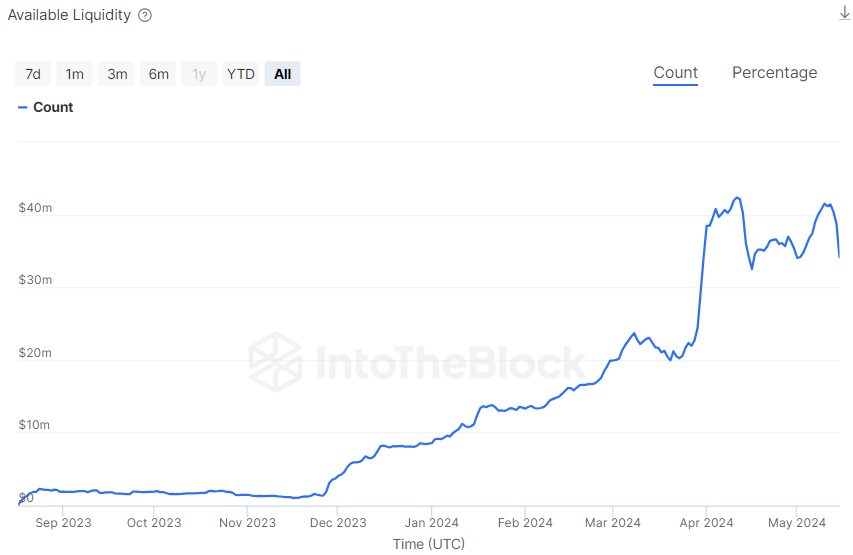Click the blue Count legend line marker
853x555 pixels.
(x=22, y=107)
